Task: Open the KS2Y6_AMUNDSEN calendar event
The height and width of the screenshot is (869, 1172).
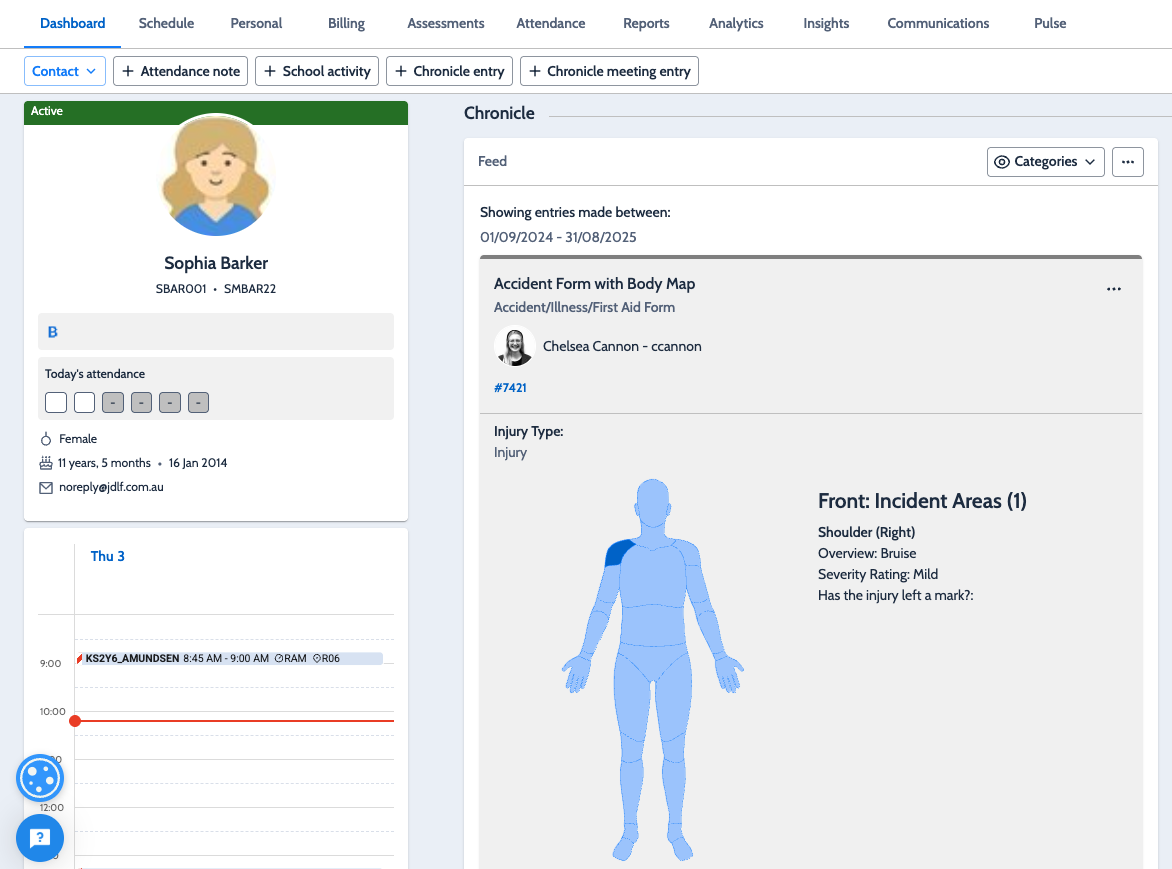Action: pos(230,659)
